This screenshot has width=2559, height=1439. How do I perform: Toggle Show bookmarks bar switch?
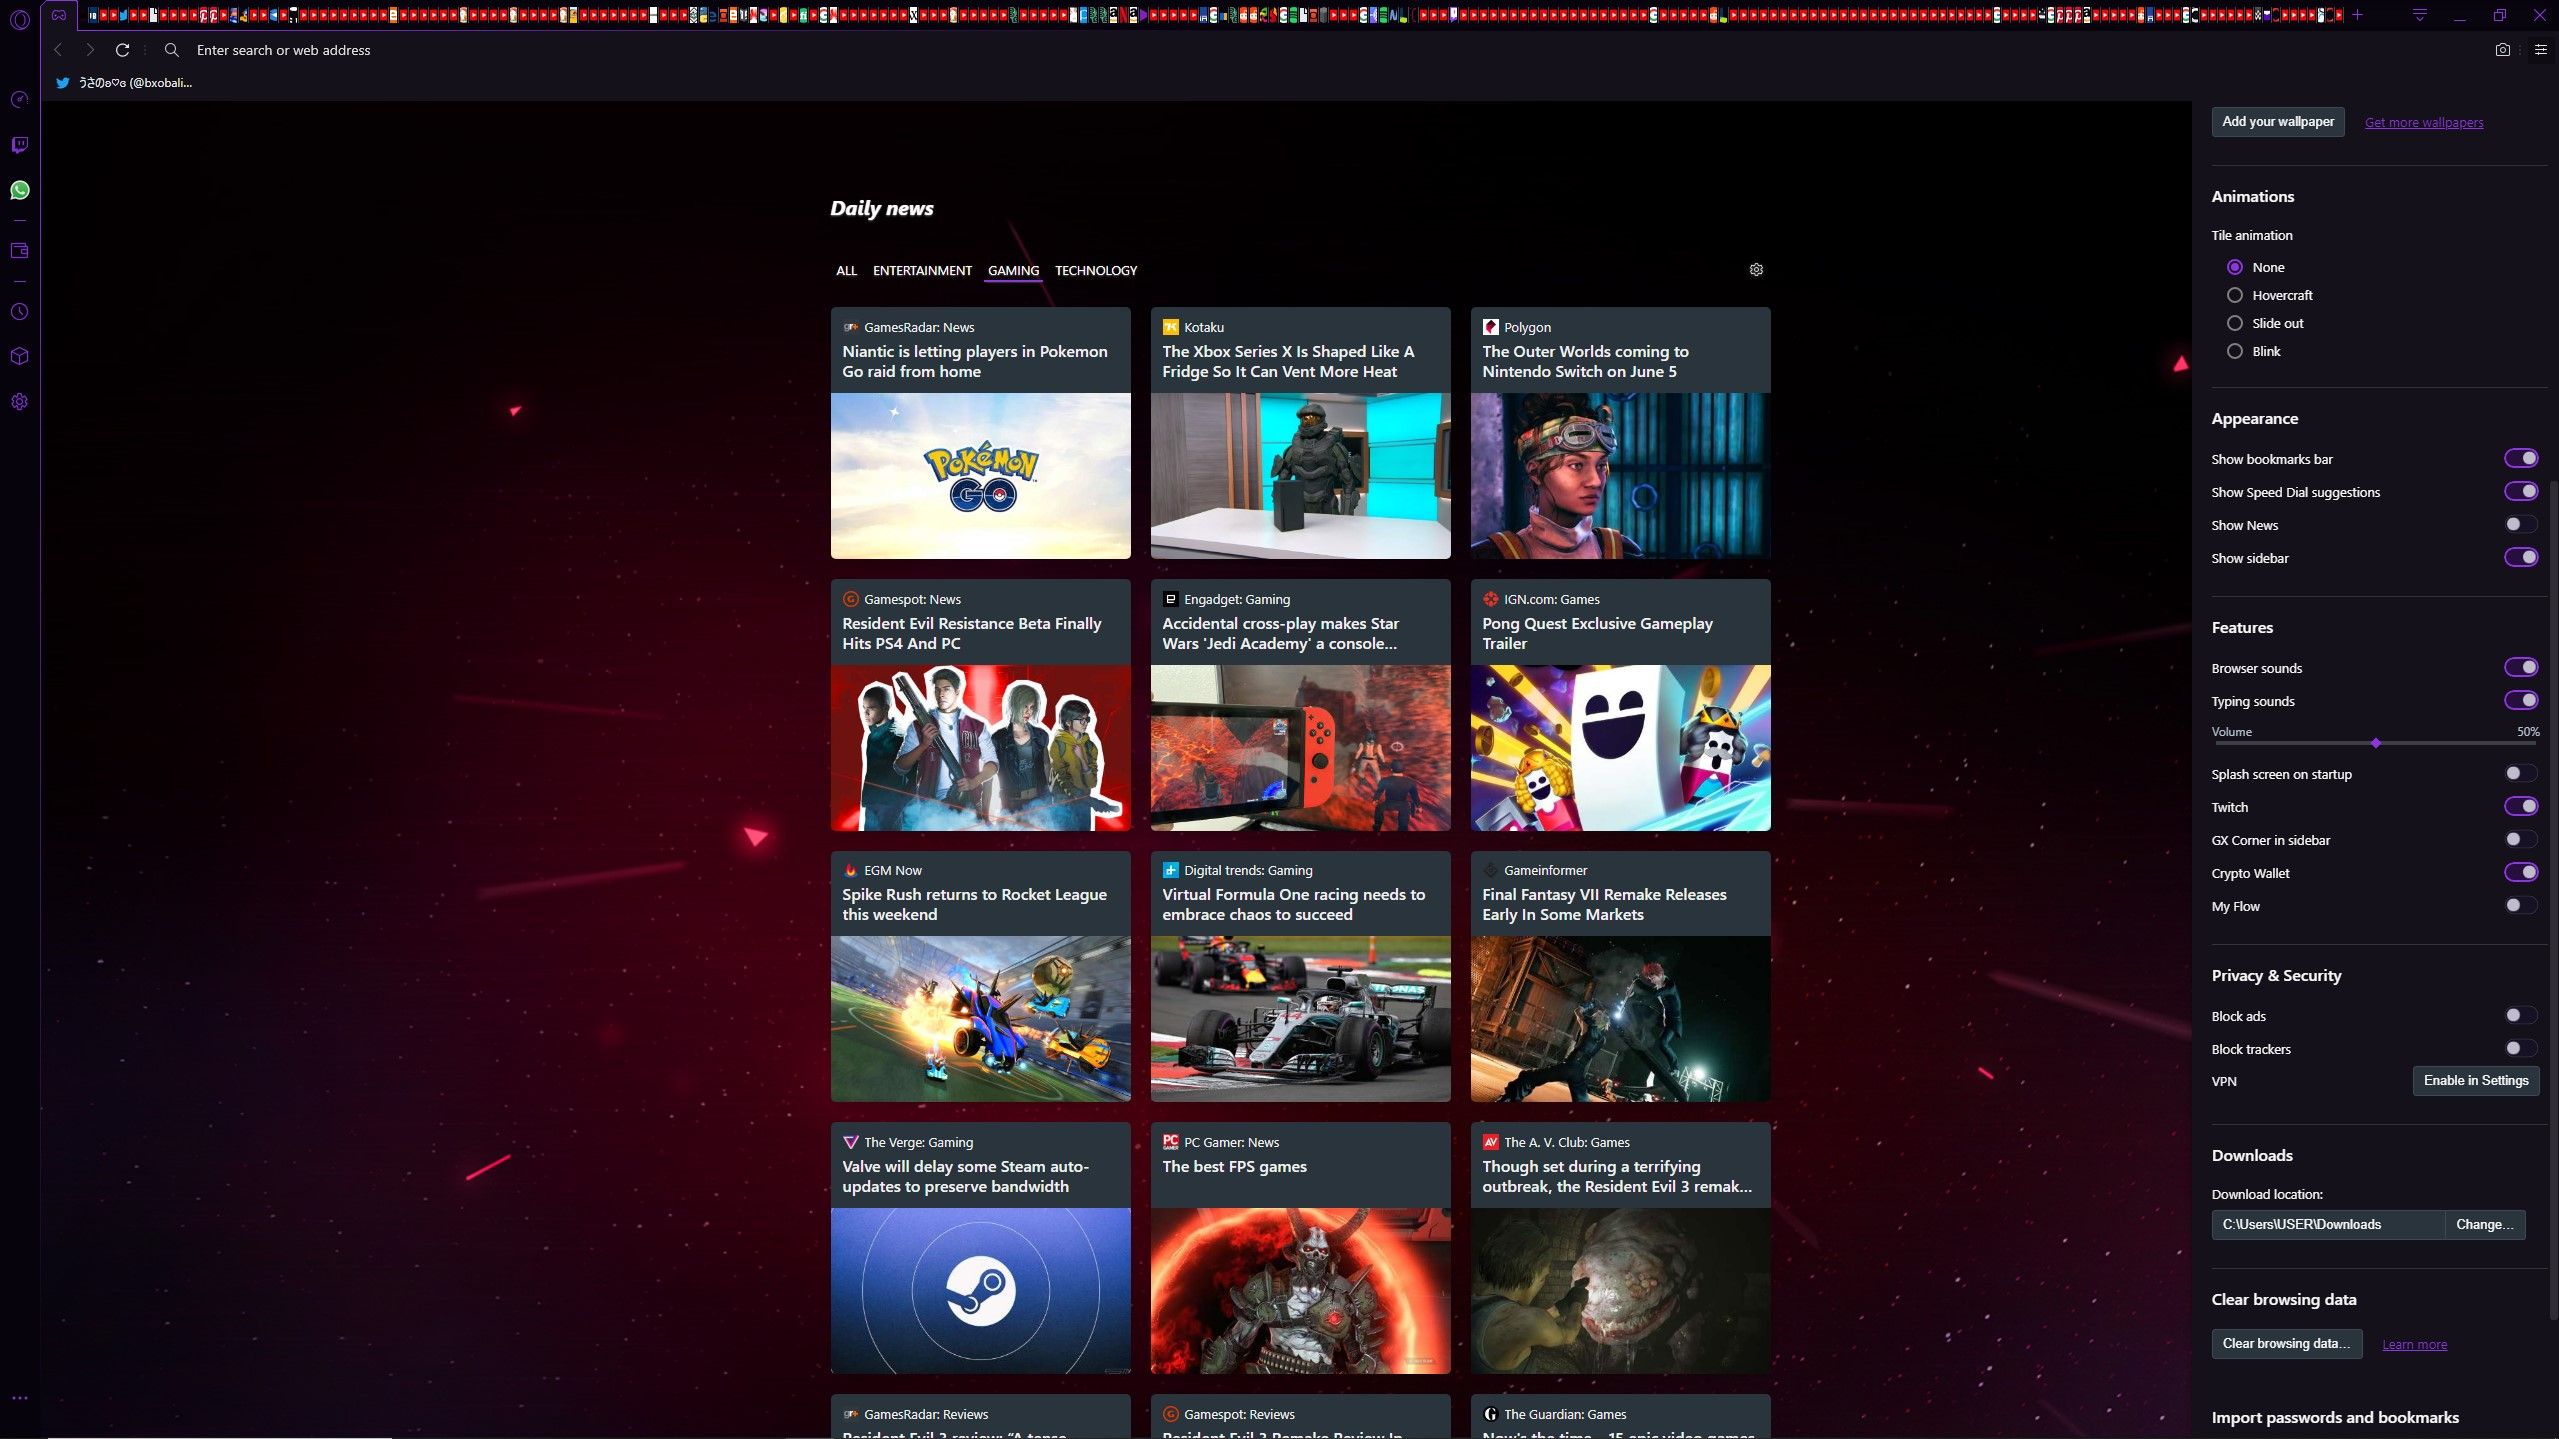2520,458
